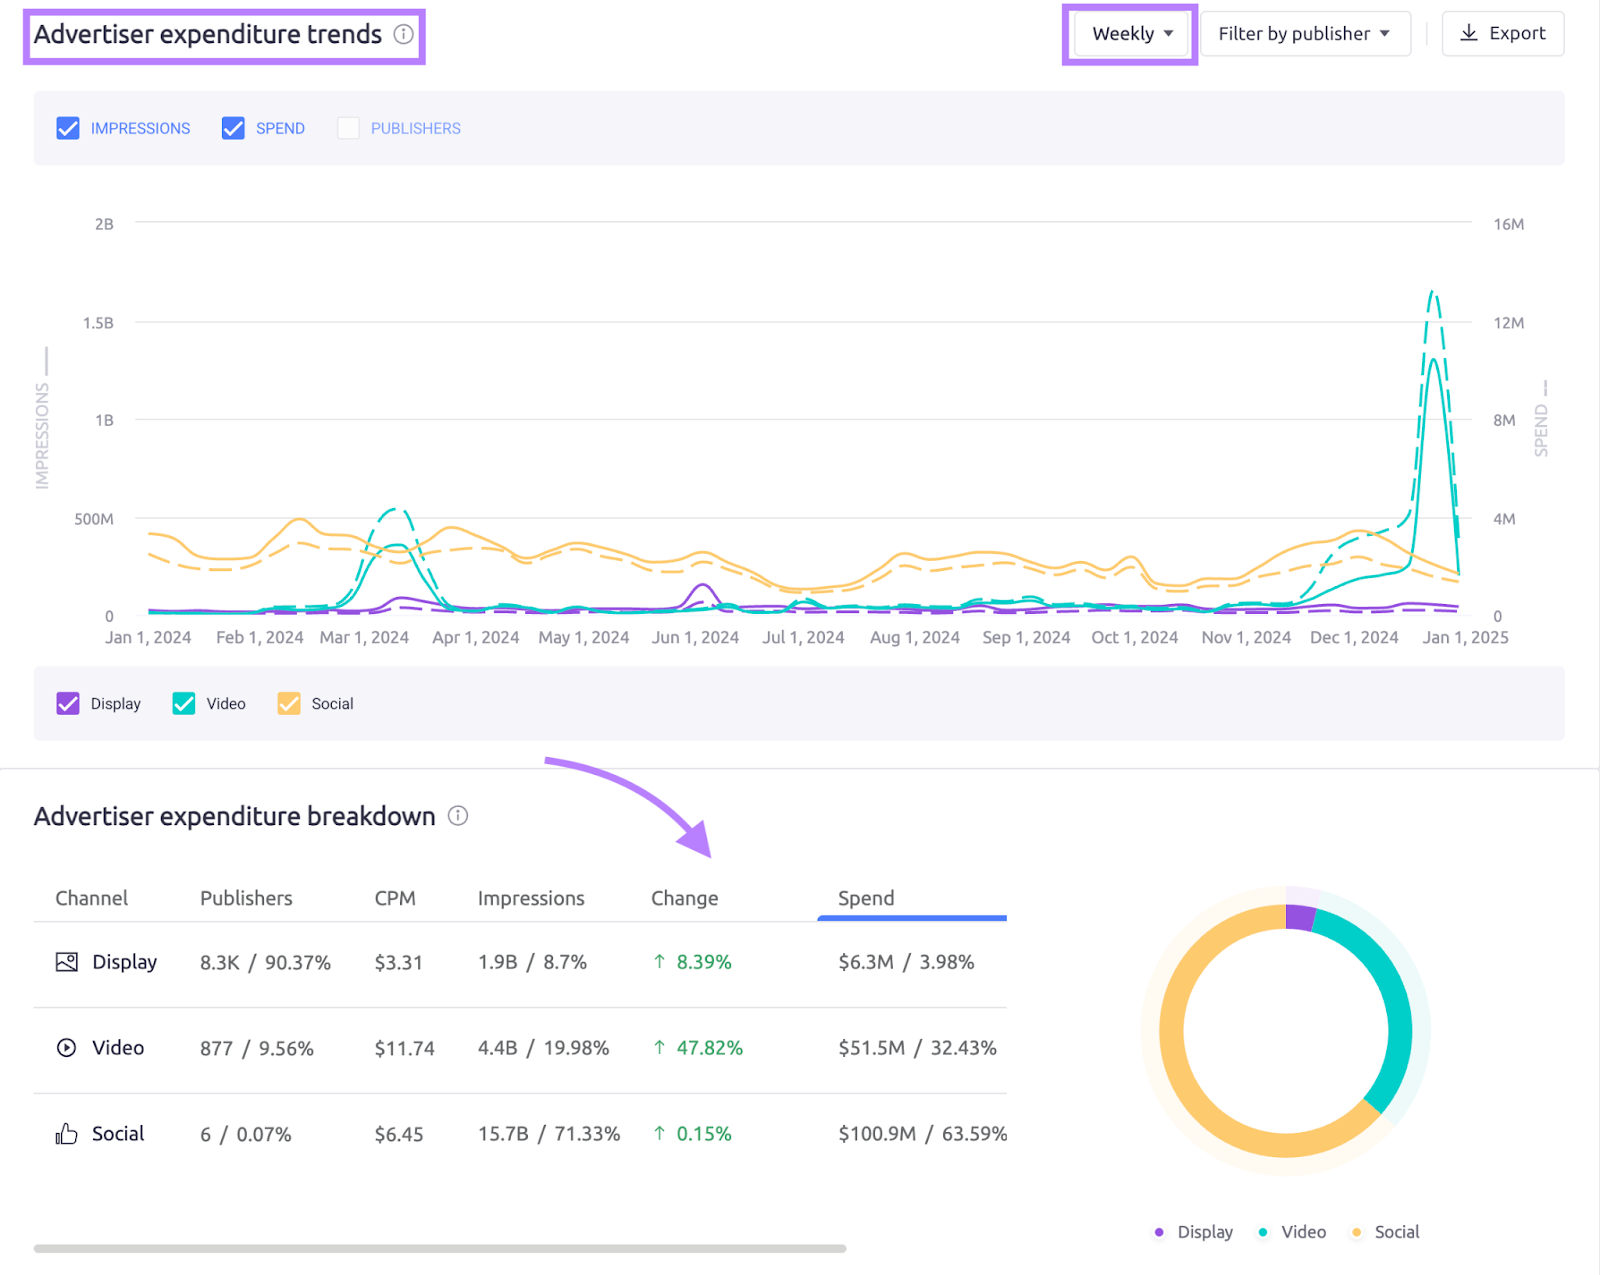Click the 8.3K / 90.37% publishers cell

[265, 962]
